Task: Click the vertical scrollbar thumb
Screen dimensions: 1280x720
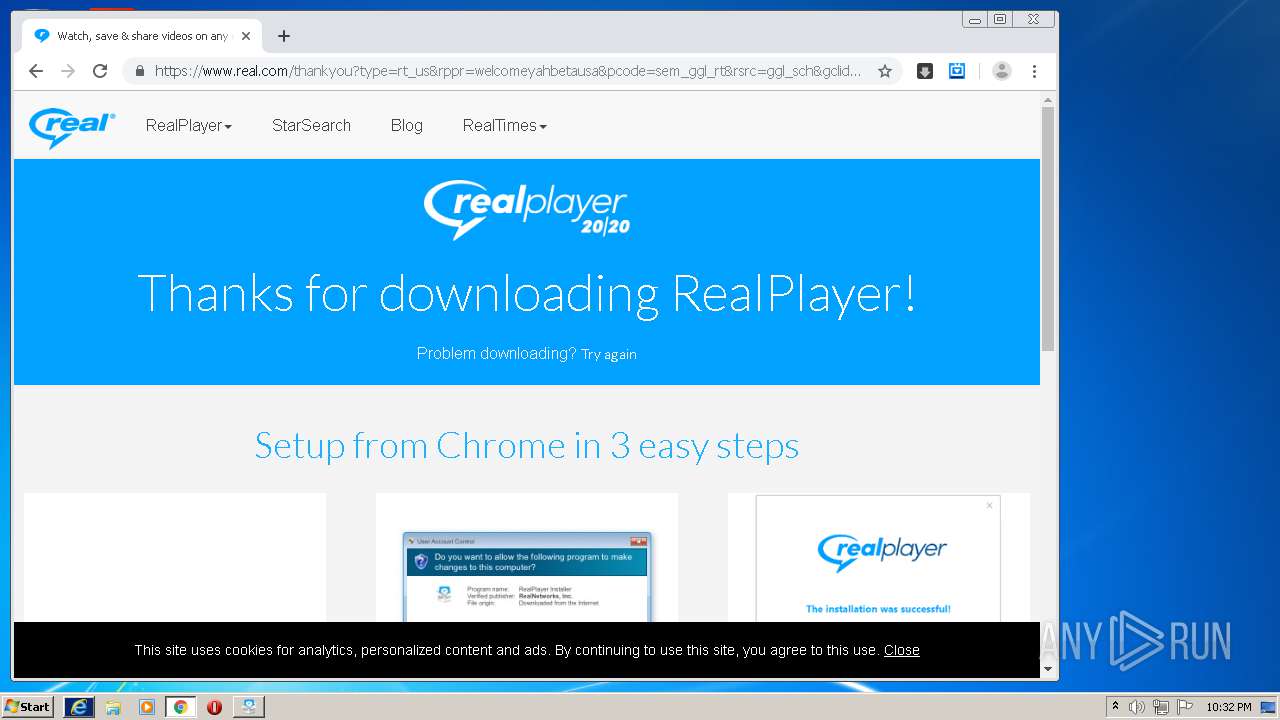Action: pyautogui.click(x=1048, y=229)
